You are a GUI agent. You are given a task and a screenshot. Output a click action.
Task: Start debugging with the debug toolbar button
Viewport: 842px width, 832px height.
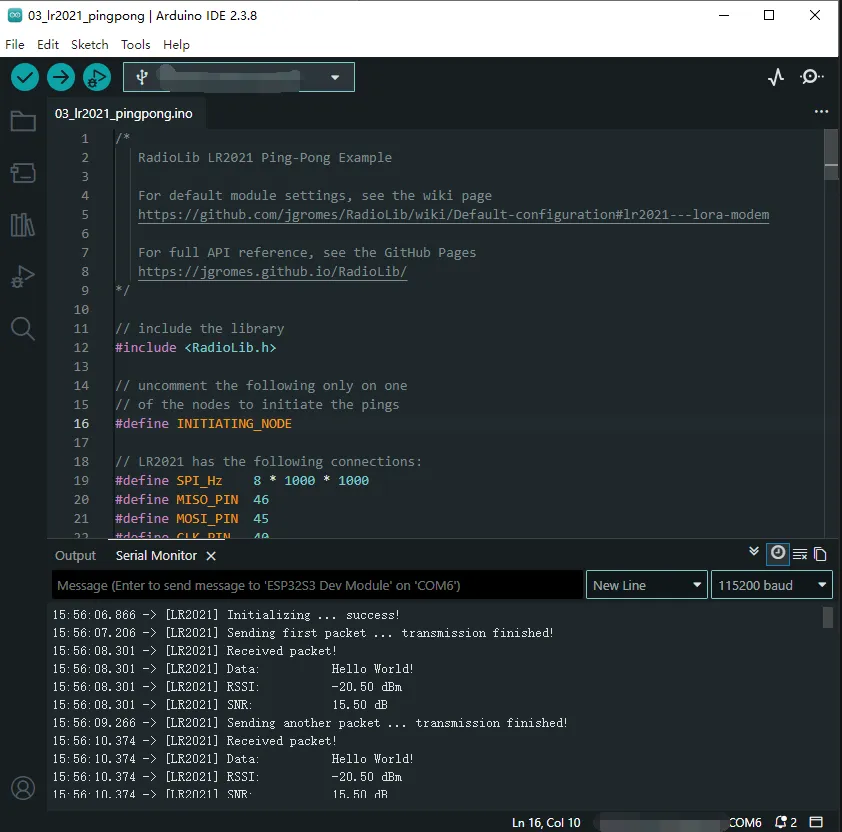[97, 77]
